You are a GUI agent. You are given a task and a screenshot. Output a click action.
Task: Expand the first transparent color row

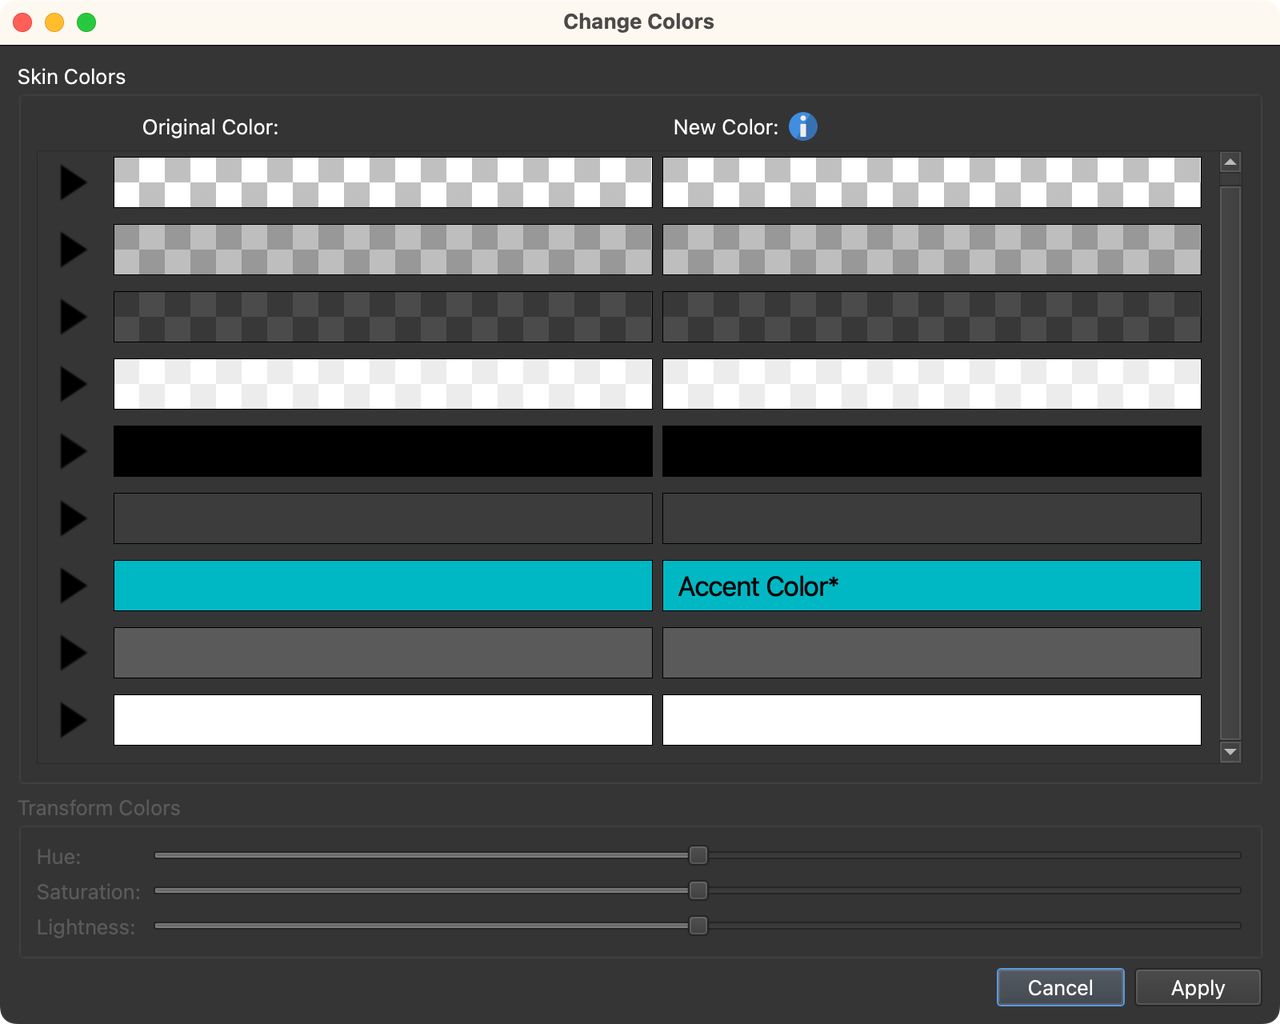point(72,182)
